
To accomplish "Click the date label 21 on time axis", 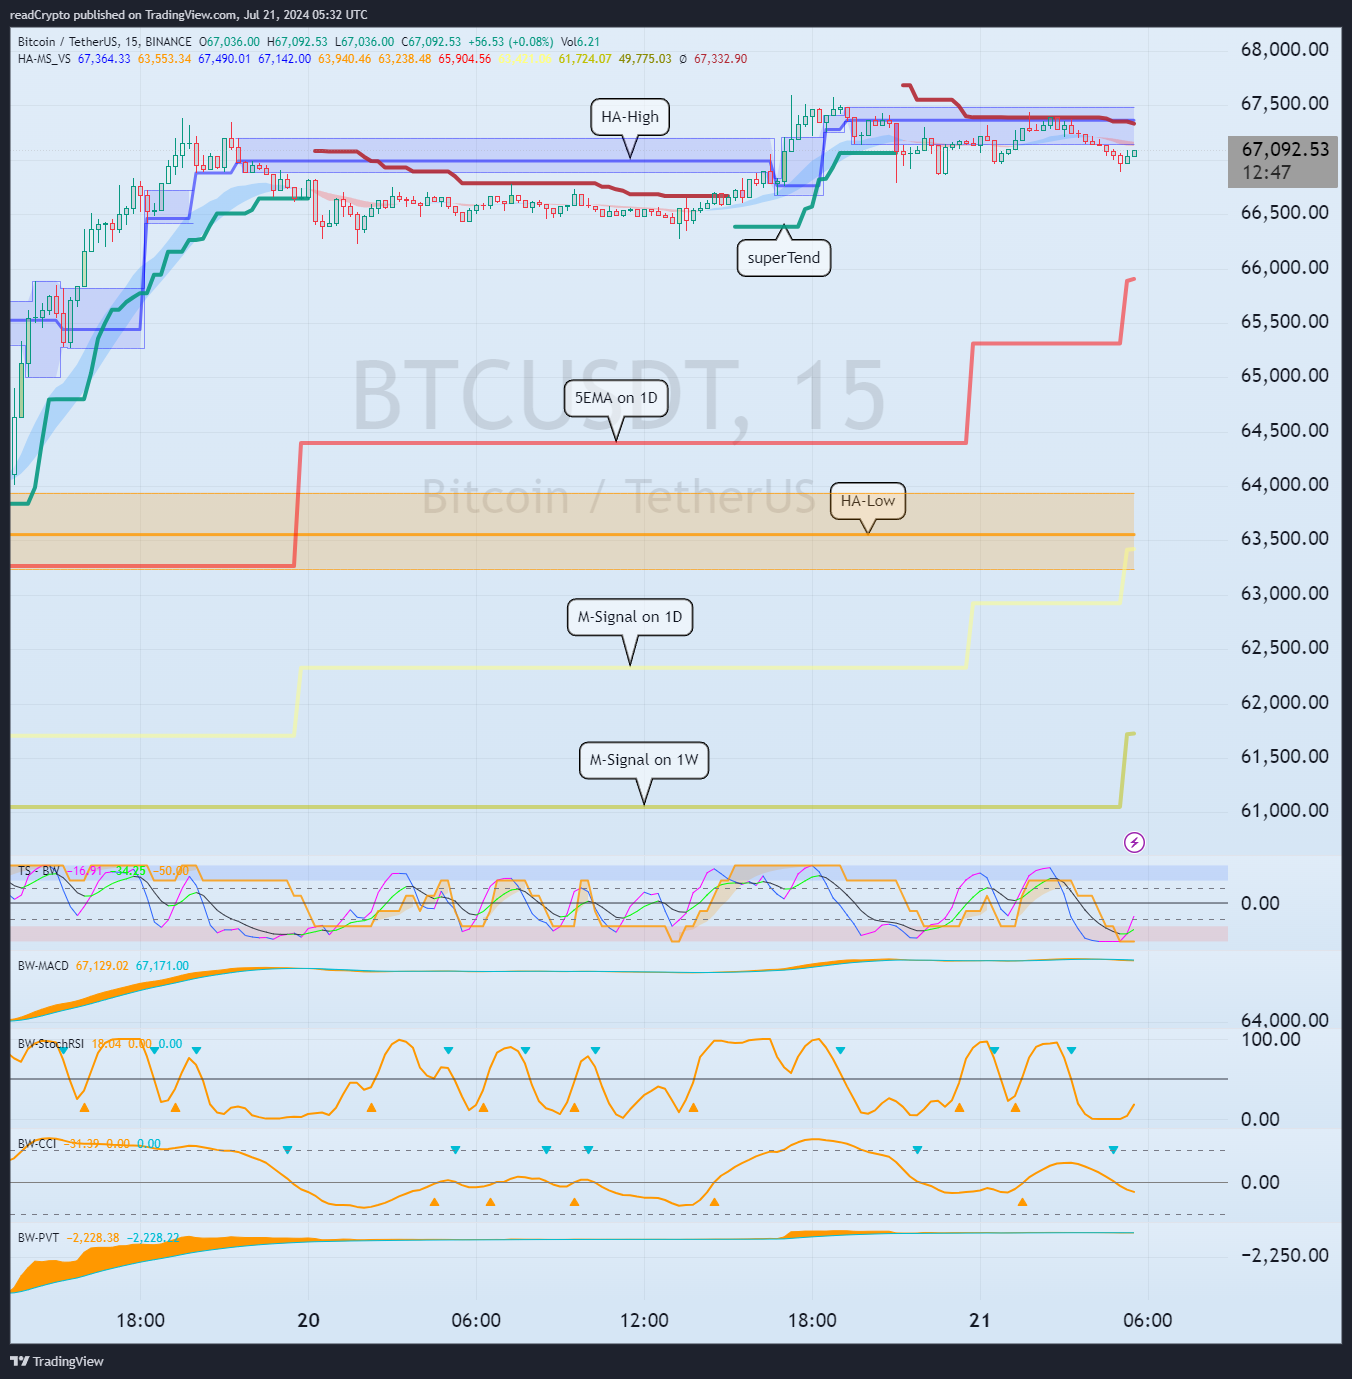I will [980, 1320].
